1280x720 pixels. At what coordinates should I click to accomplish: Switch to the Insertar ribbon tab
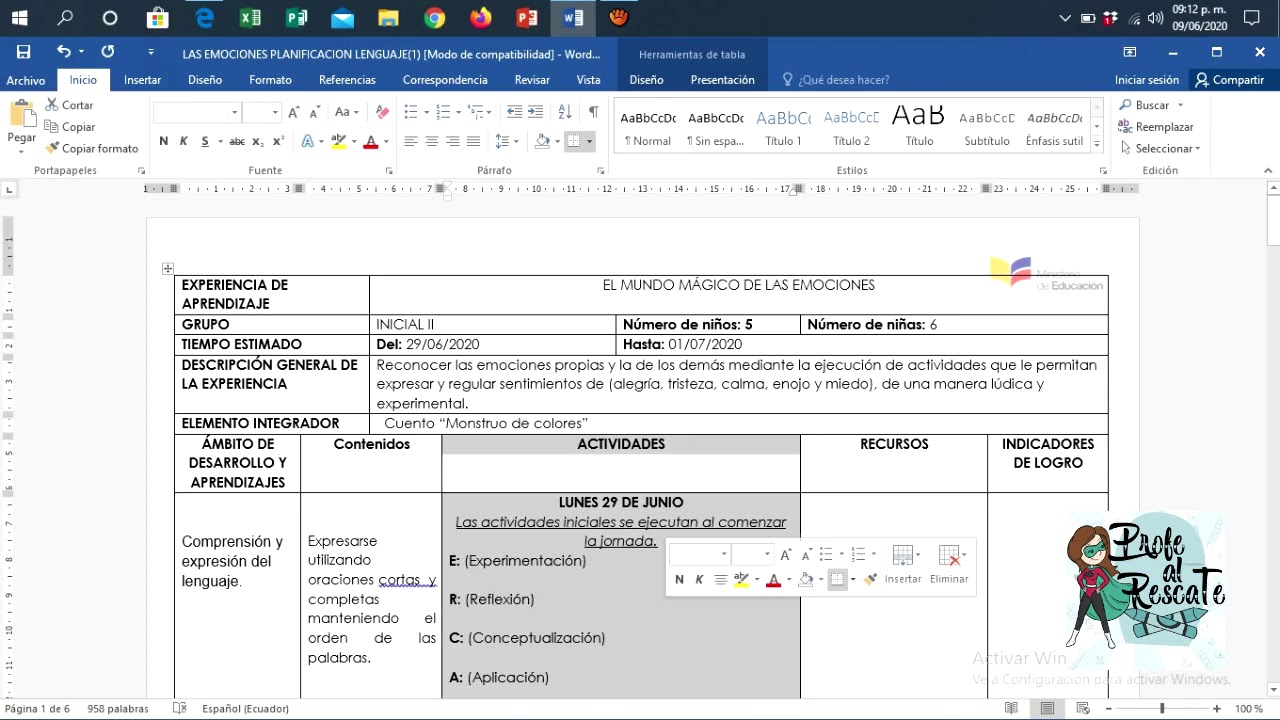click(142, 80)
